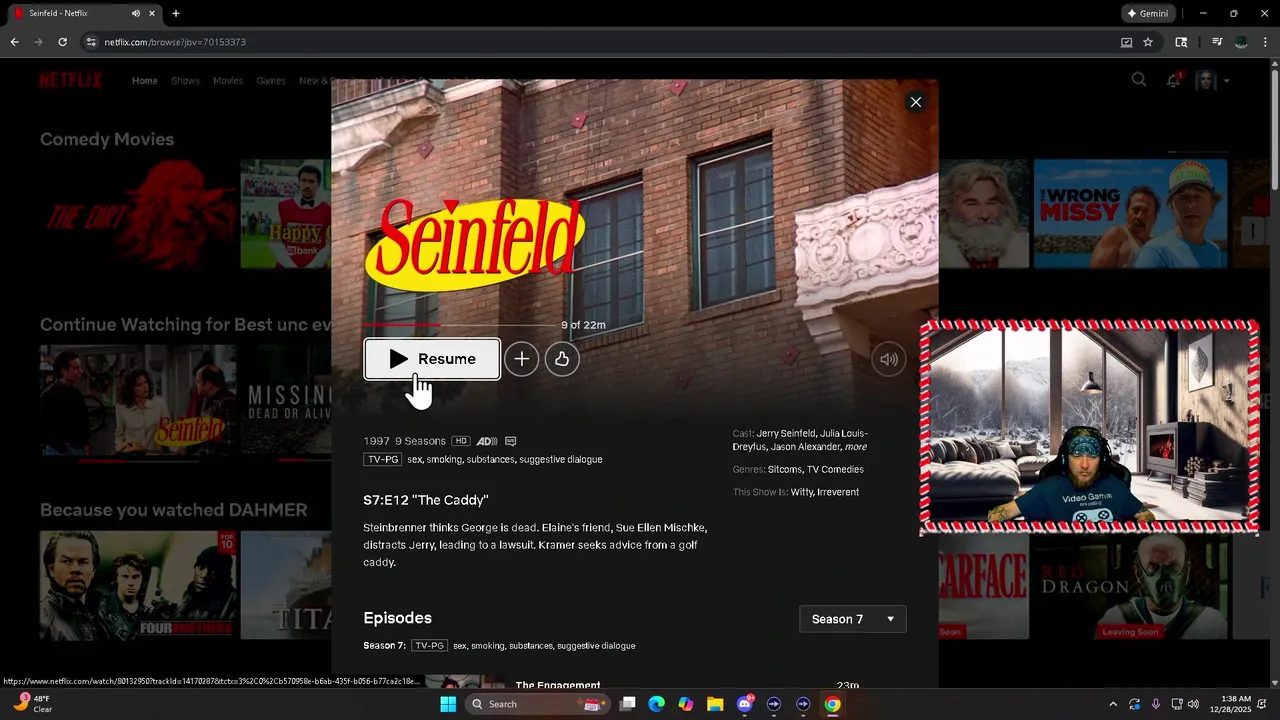Click the episode progress bar
This screenshot has height=720, width=1280.
click(460, 325)
